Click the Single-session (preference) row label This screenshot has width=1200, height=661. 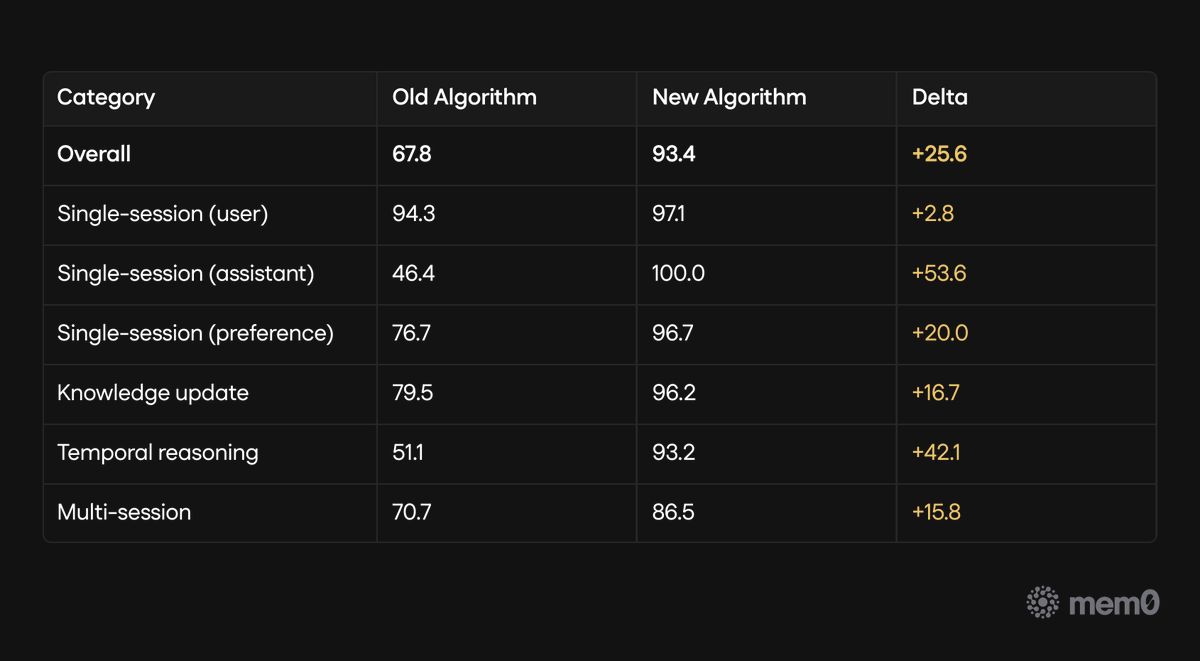(x=195, y=333)
